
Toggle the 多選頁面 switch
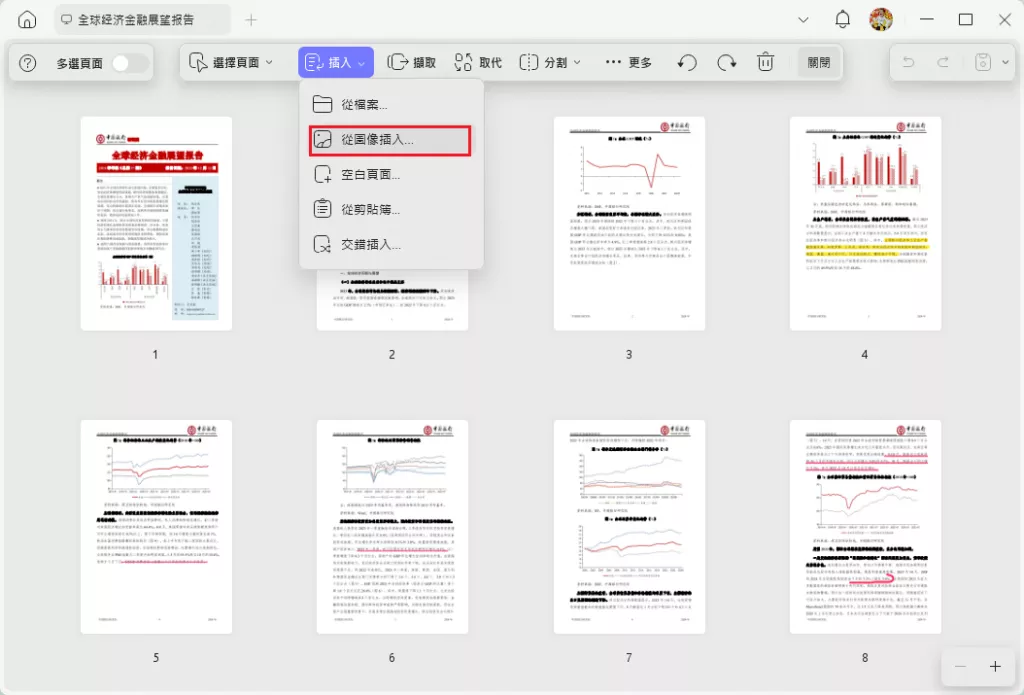[x=129, y=63]
